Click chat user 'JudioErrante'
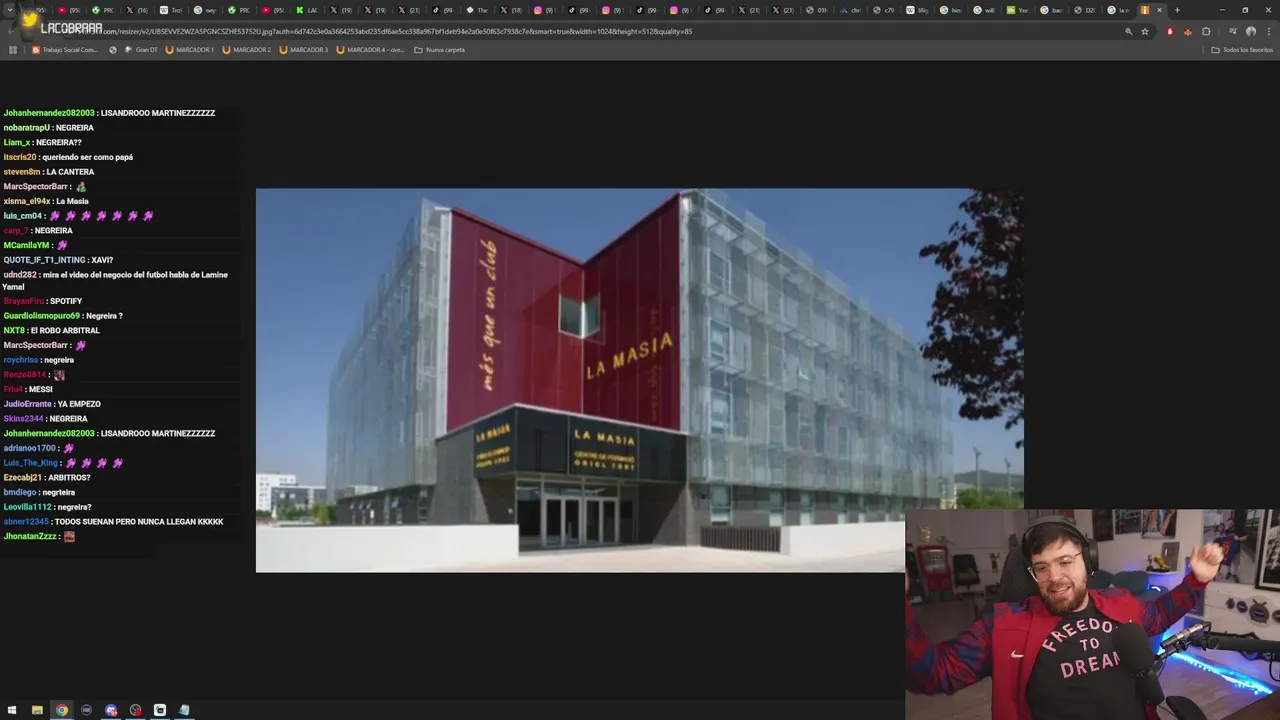 pyautogui.click(x=28, y=404)
